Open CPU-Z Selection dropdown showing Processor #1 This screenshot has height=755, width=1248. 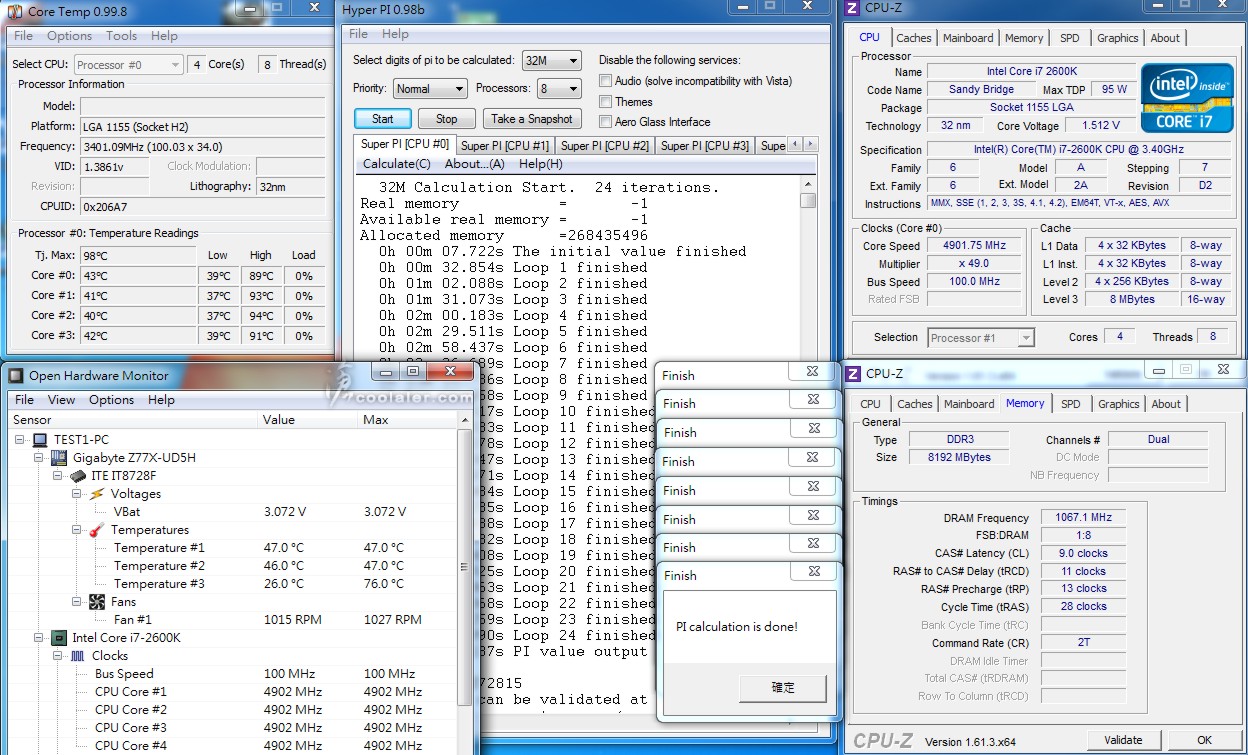(x=981, y=338)
